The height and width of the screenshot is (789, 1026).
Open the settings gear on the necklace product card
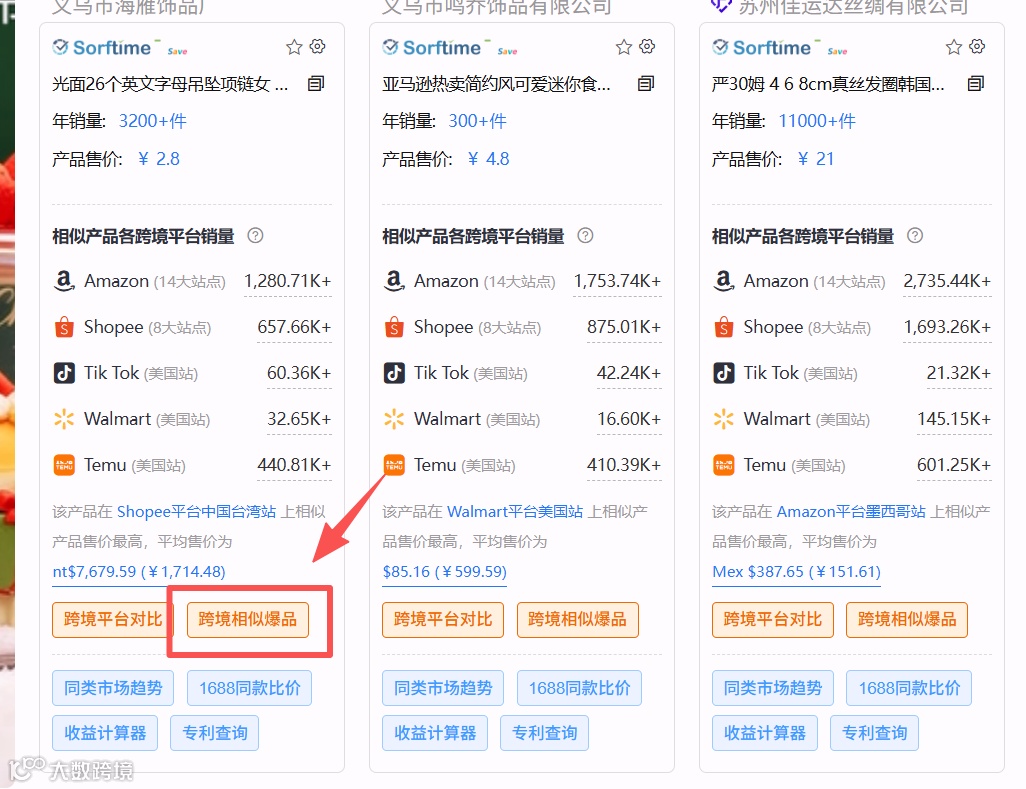point(317,46)
